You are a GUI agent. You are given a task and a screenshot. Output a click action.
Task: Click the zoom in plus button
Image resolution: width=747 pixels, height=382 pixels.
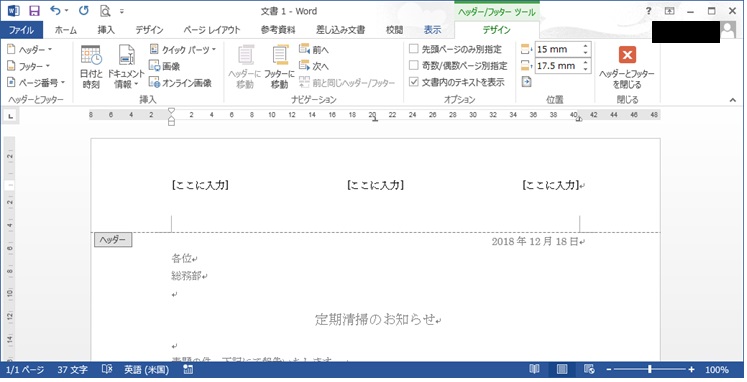point(691,370)
